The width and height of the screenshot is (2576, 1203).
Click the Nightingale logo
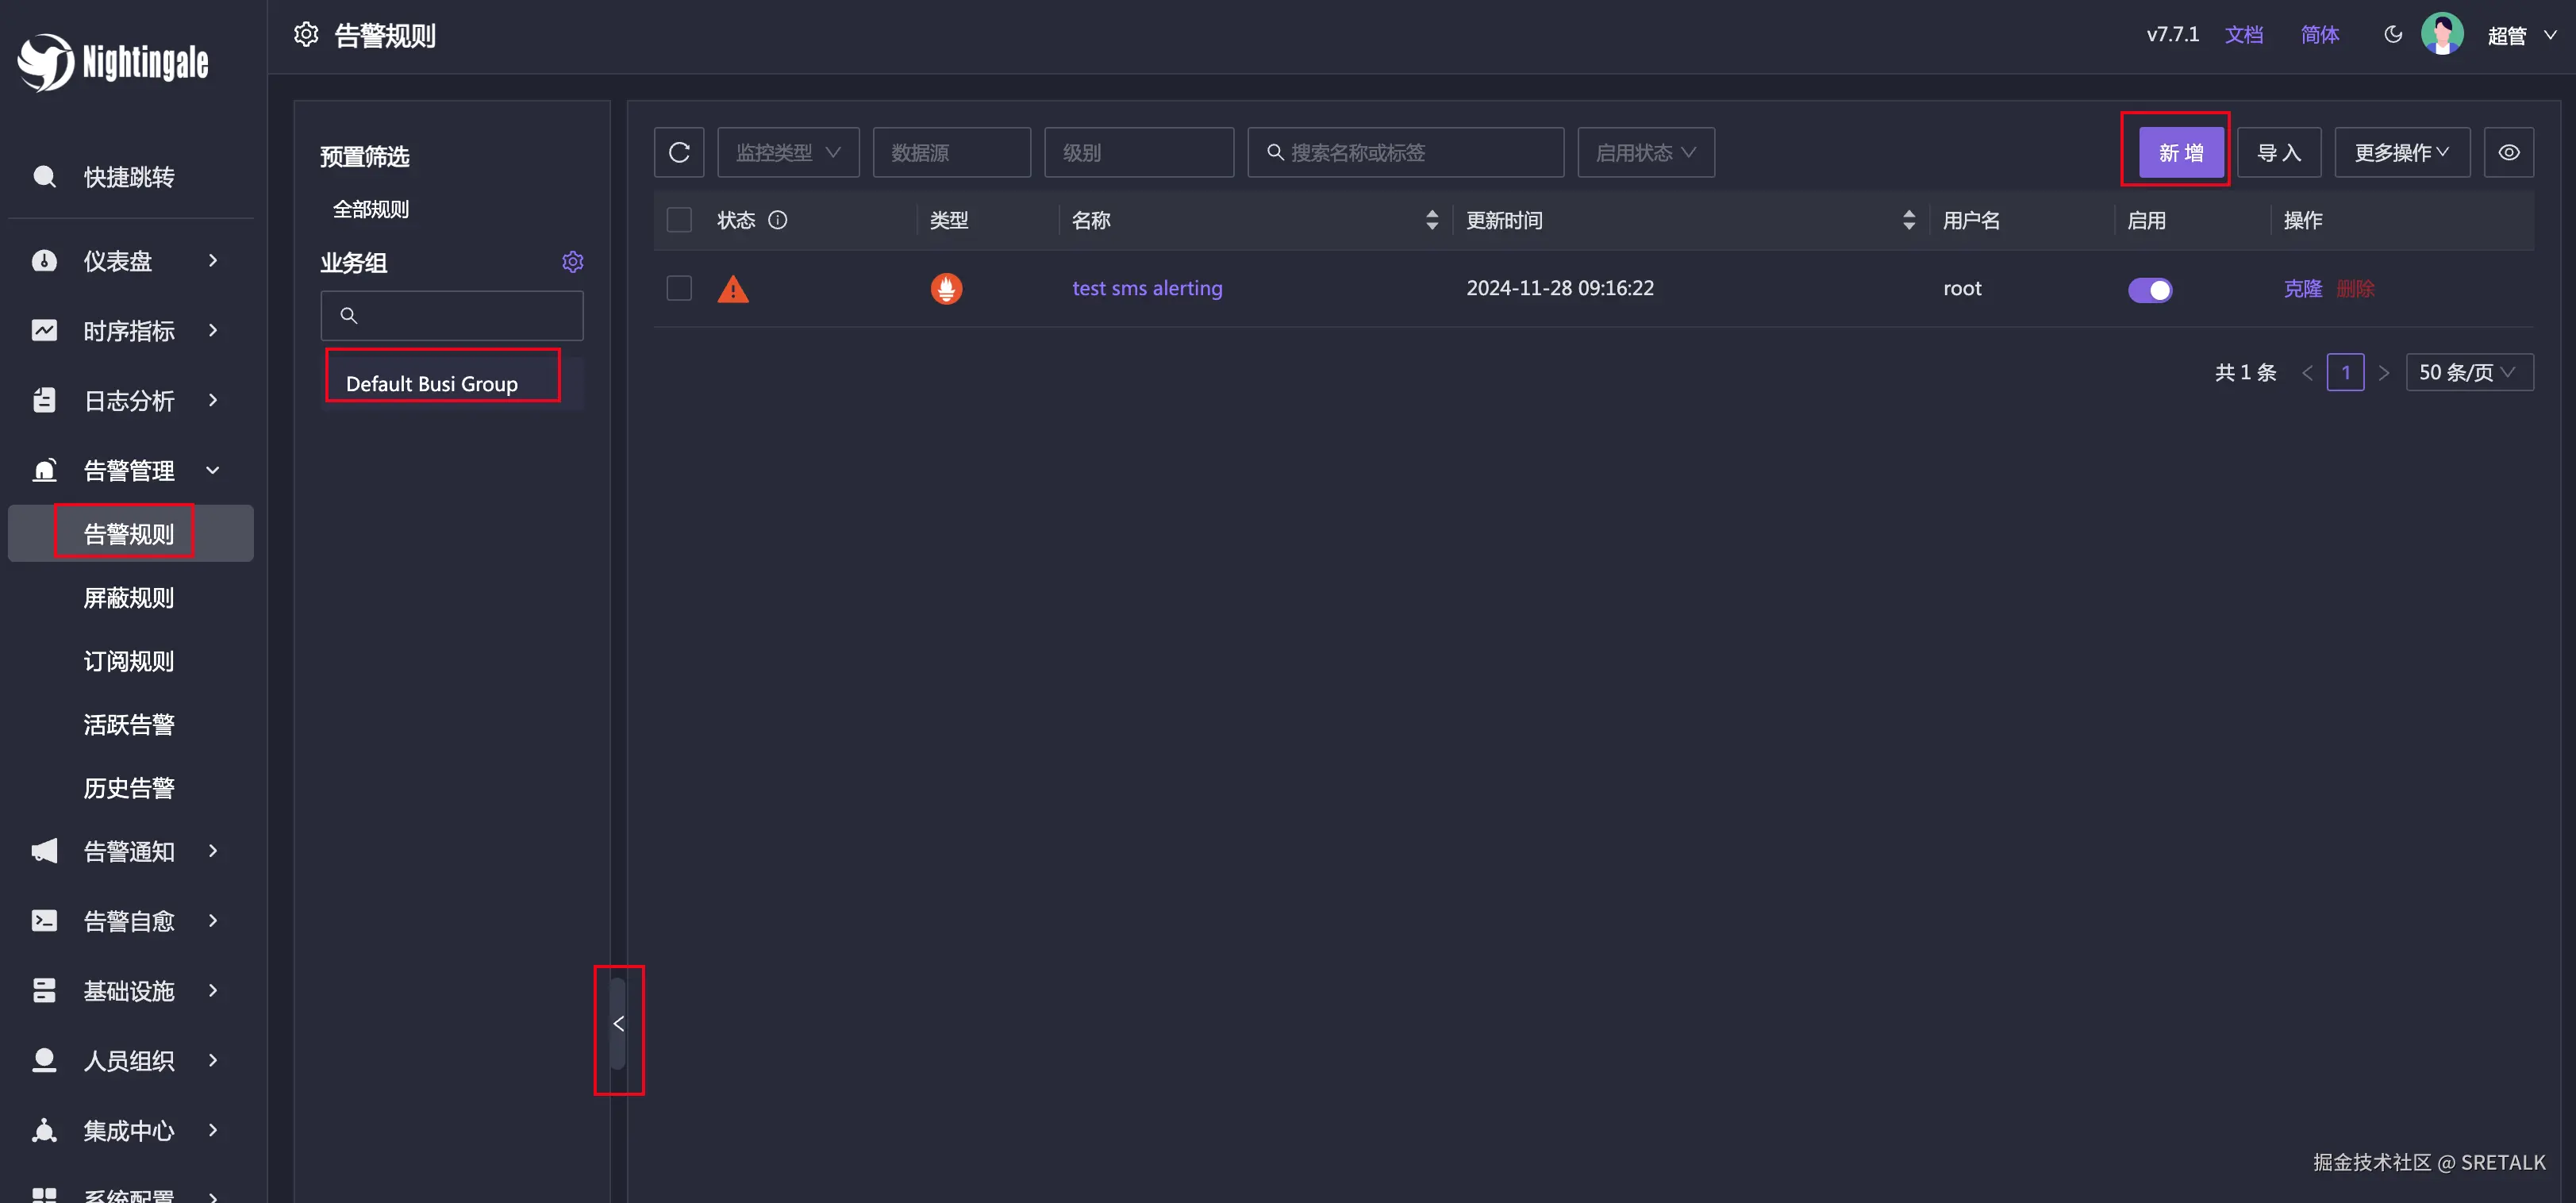coord(113,62)
